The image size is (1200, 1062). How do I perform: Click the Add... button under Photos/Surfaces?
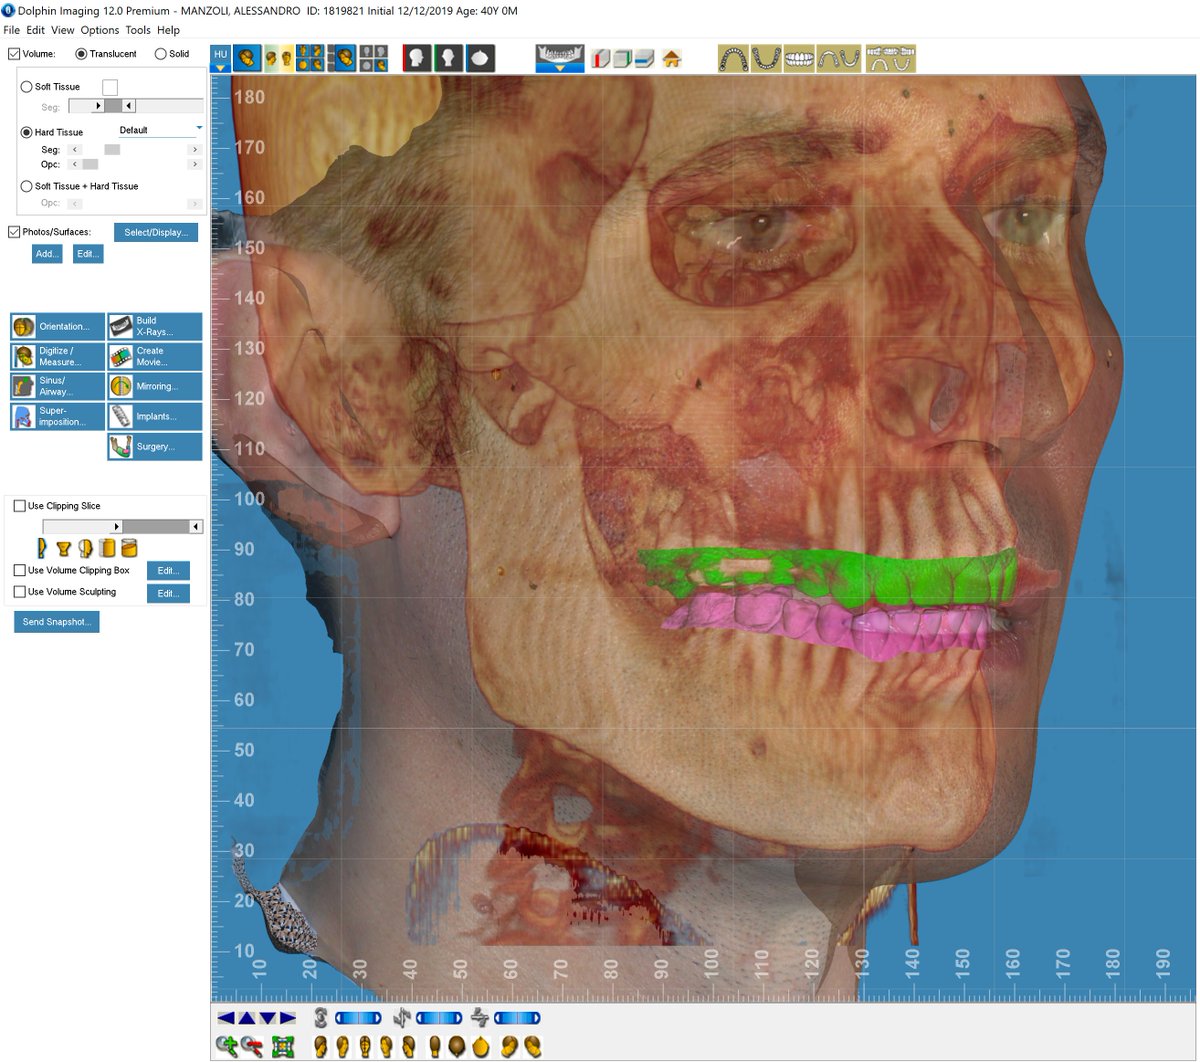point(47,254)
